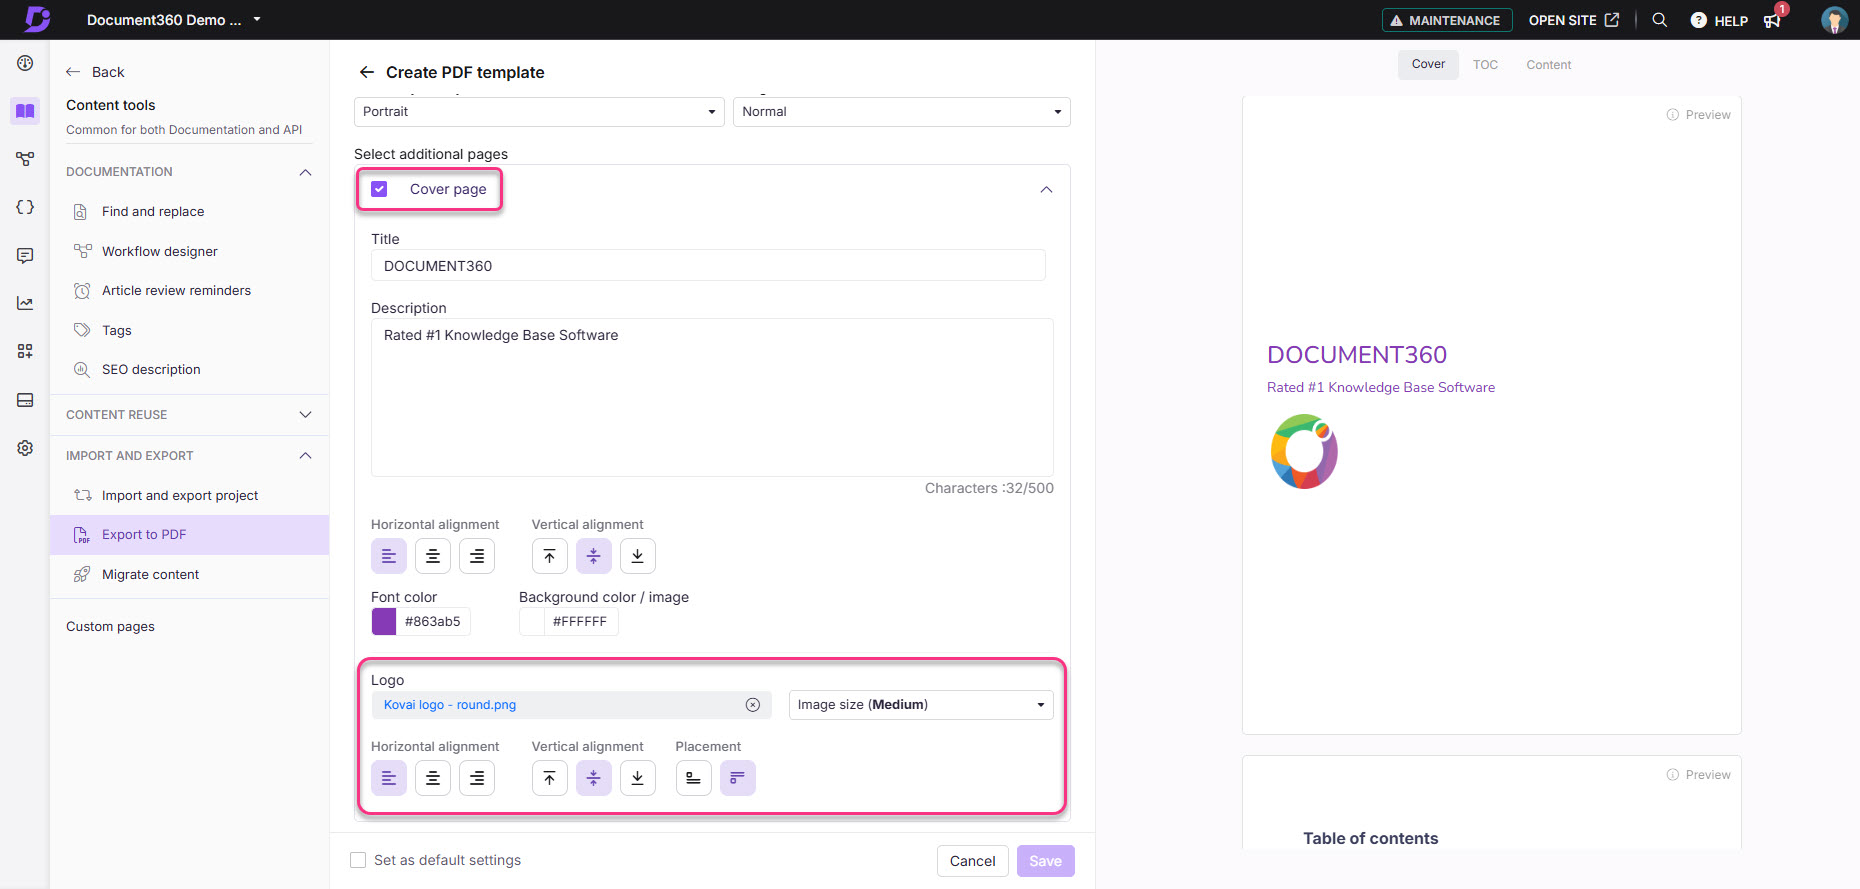Open Custom pages
Screen dimensions: 1860x889
click(x=110, y=627)
